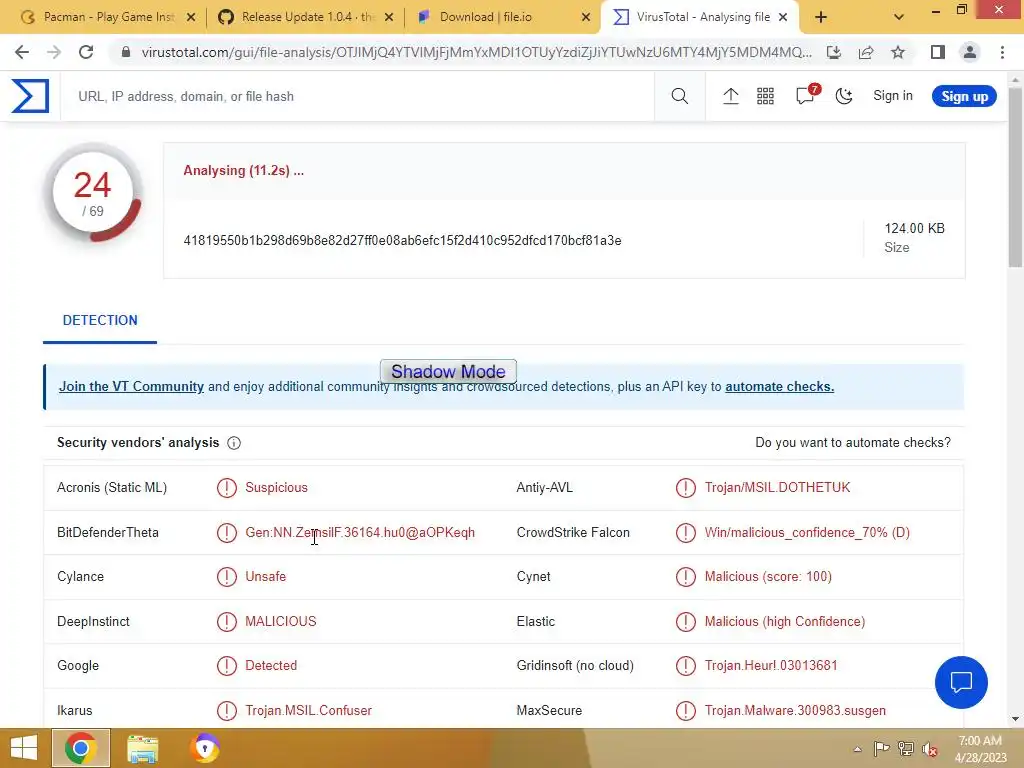Image resolution: width=1024 pixels, height=768 pixels.
Task: Click the browser forward arrow
Action: [x=54, y=52]
